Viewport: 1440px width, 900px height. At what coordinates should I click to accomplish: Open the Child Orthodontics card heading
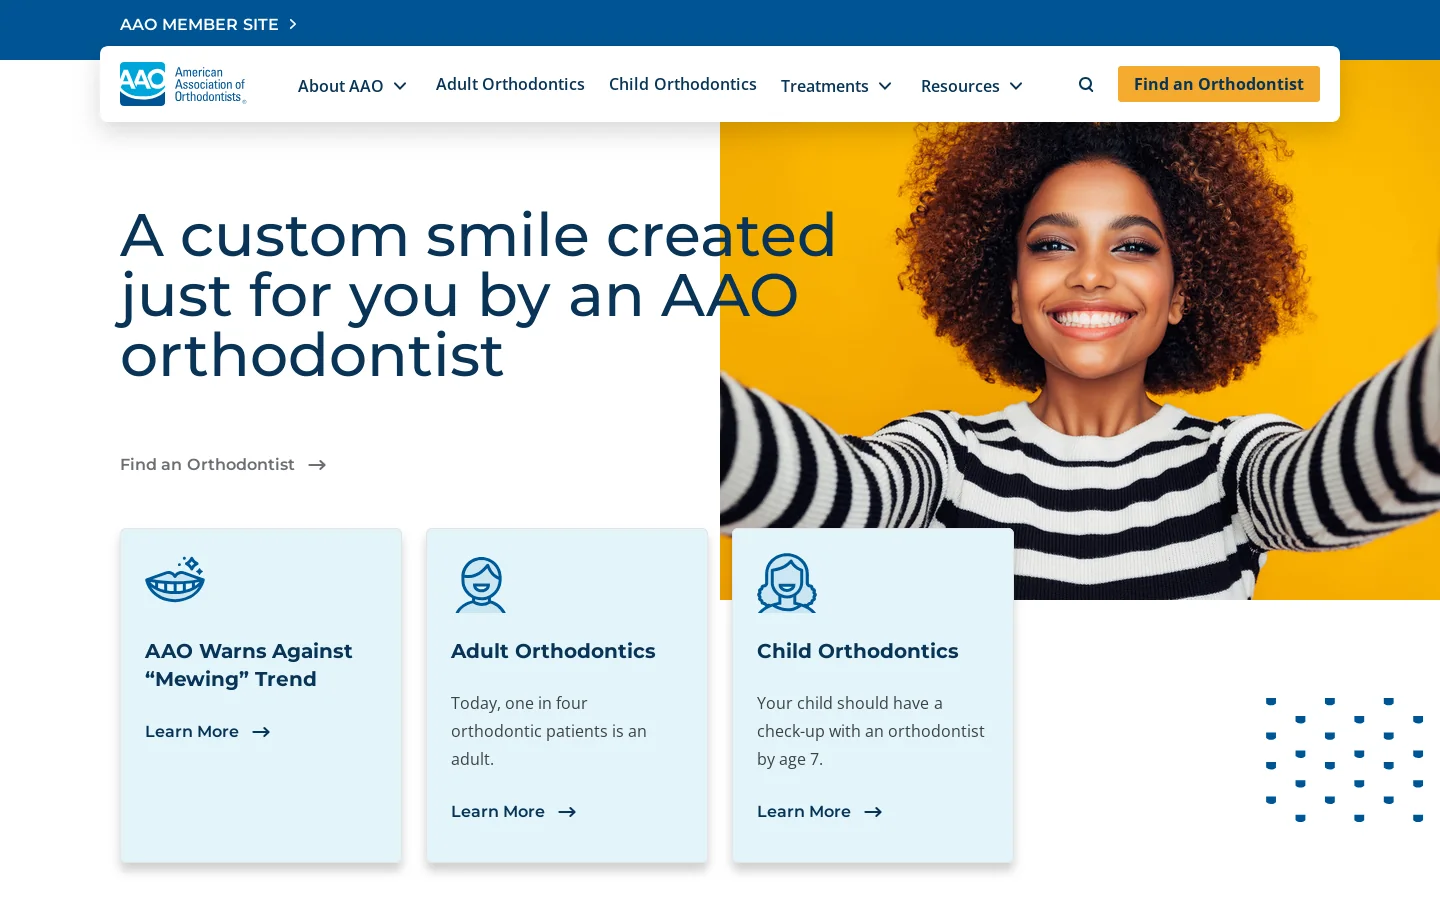coord(858,651)
